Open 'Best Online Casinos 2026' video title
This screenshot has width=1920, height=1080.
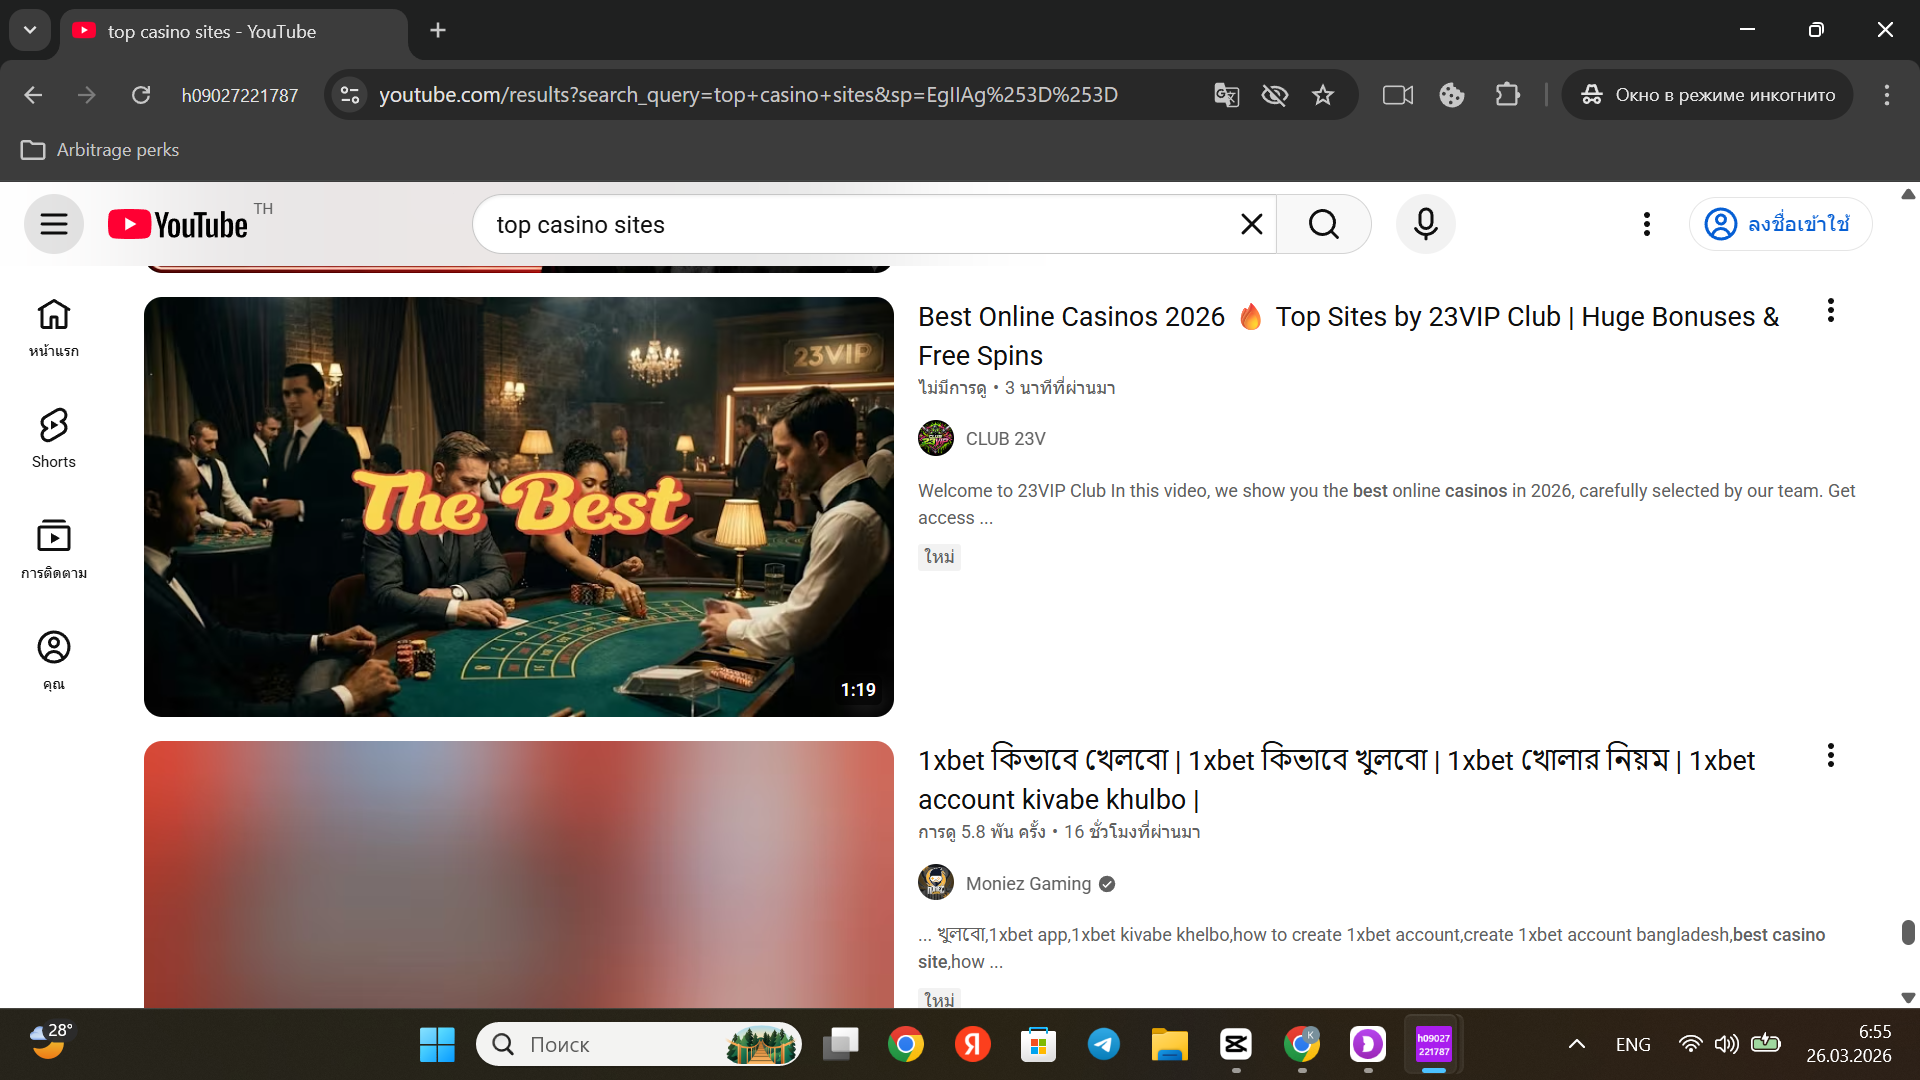point(1348,336)
